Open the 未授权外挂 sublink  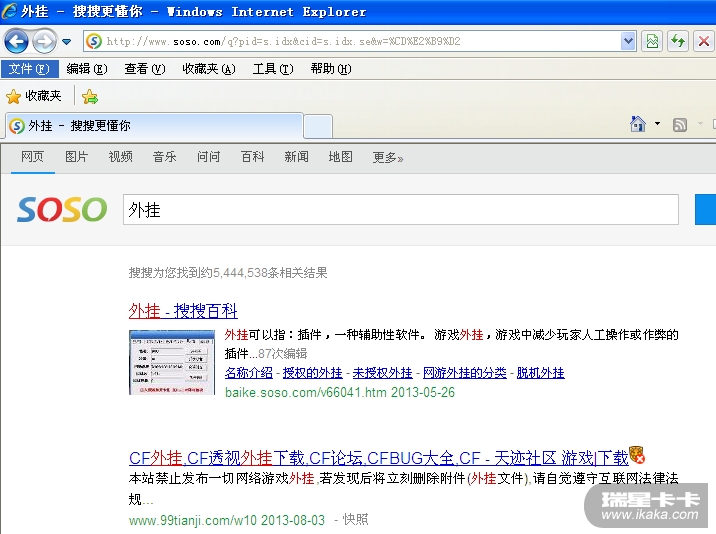coord(382,373)
